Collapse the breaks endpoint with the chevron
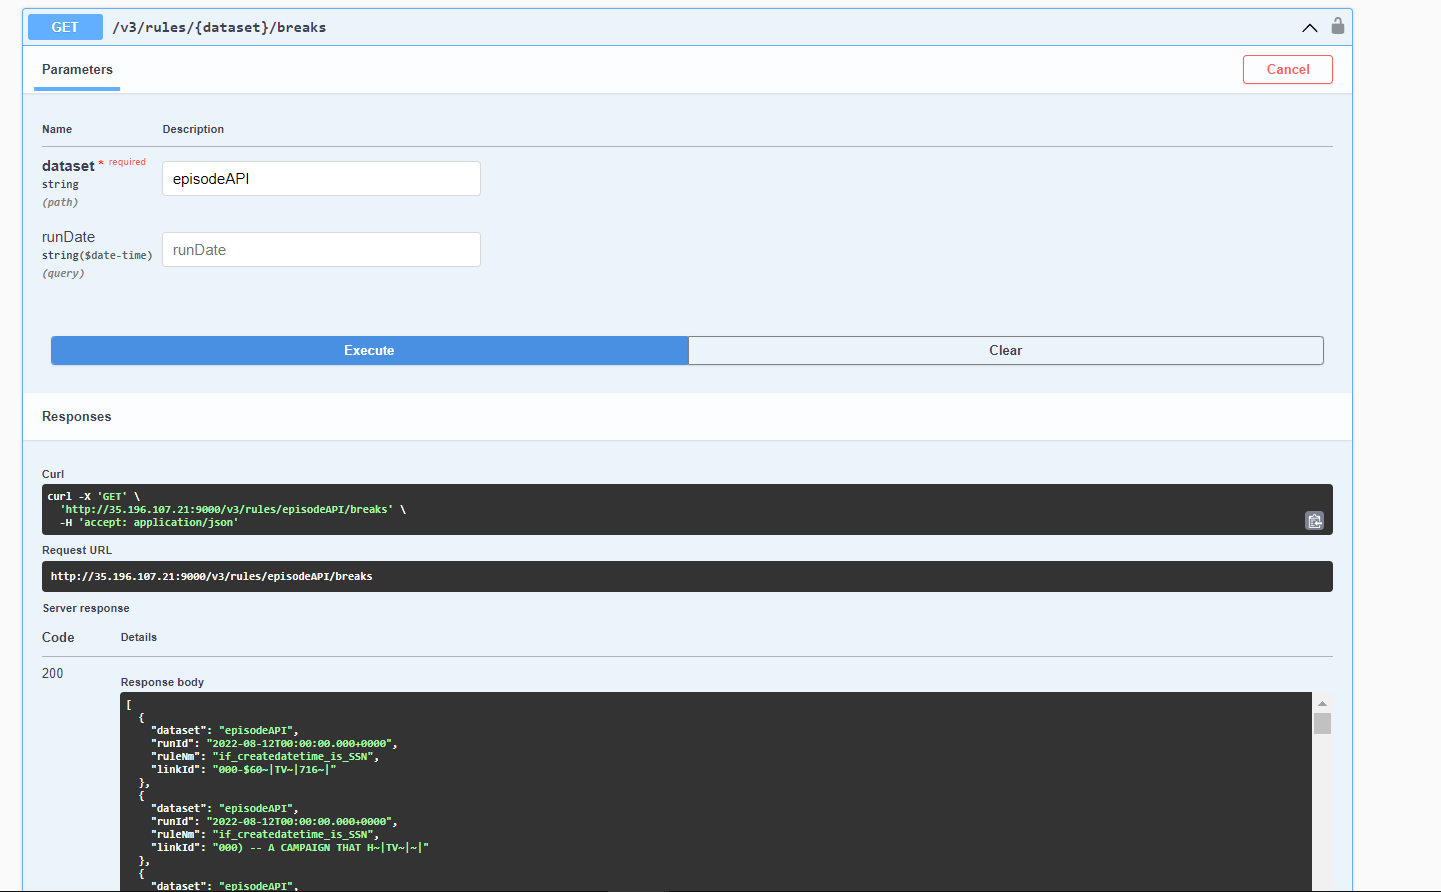 (1310, 28)
